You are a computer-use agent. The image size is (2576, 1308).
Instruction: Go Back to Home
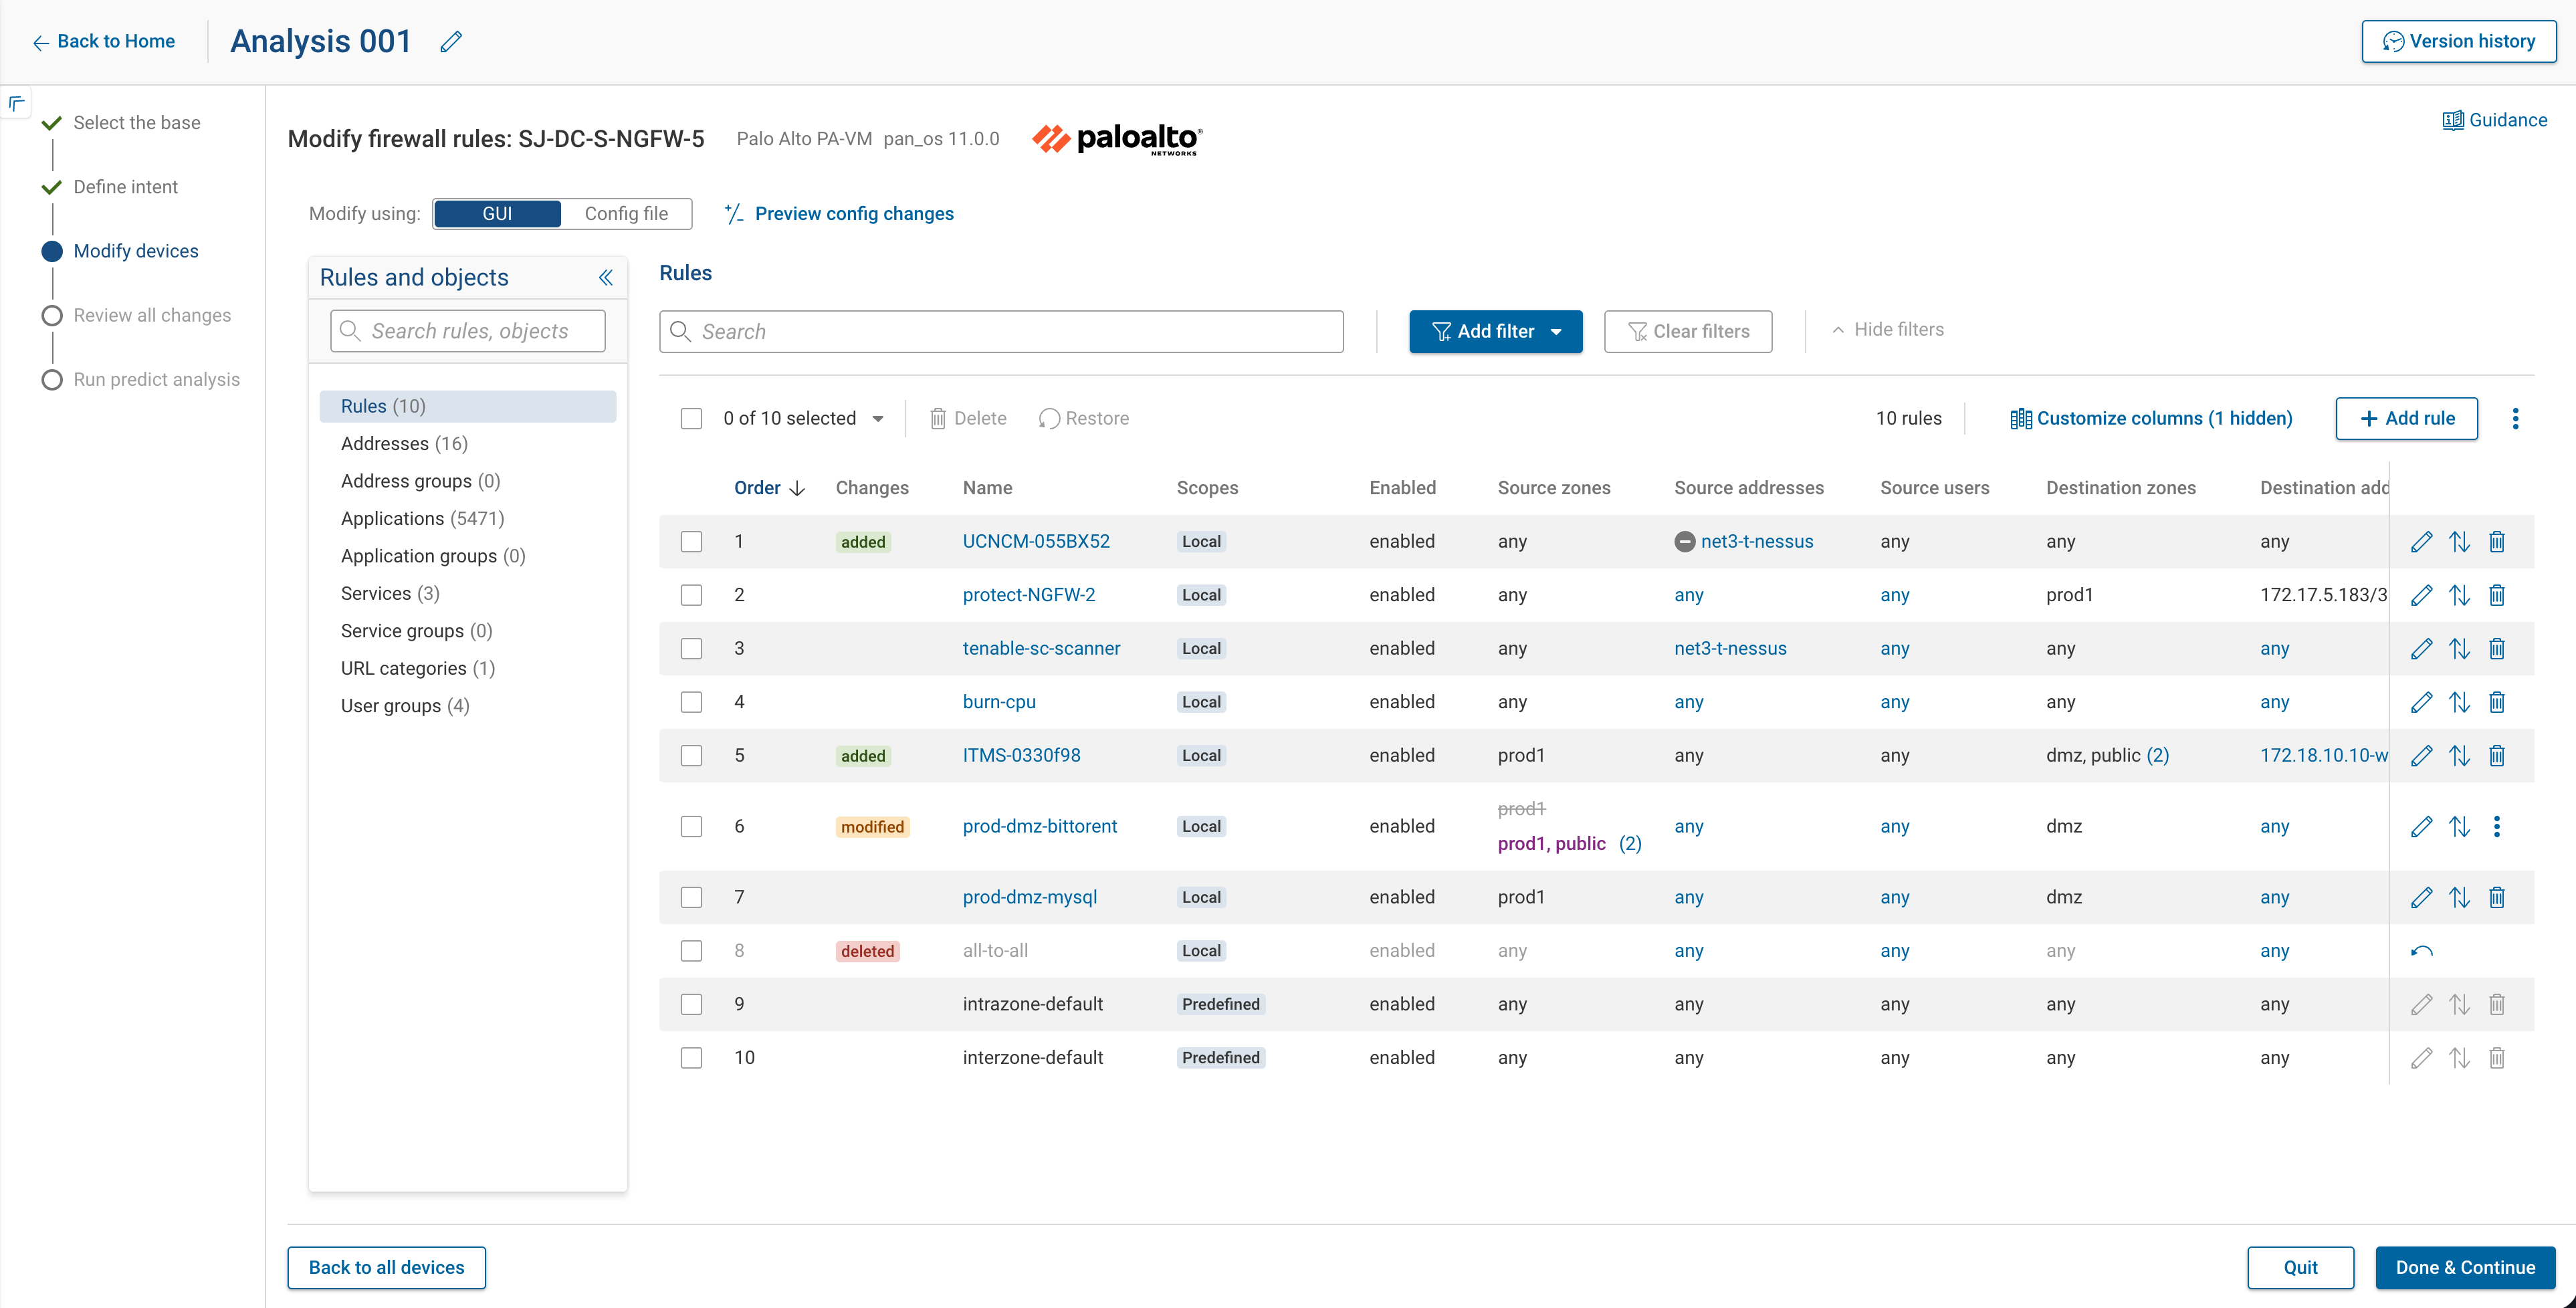pyautogui.click(x=103, y=41)
